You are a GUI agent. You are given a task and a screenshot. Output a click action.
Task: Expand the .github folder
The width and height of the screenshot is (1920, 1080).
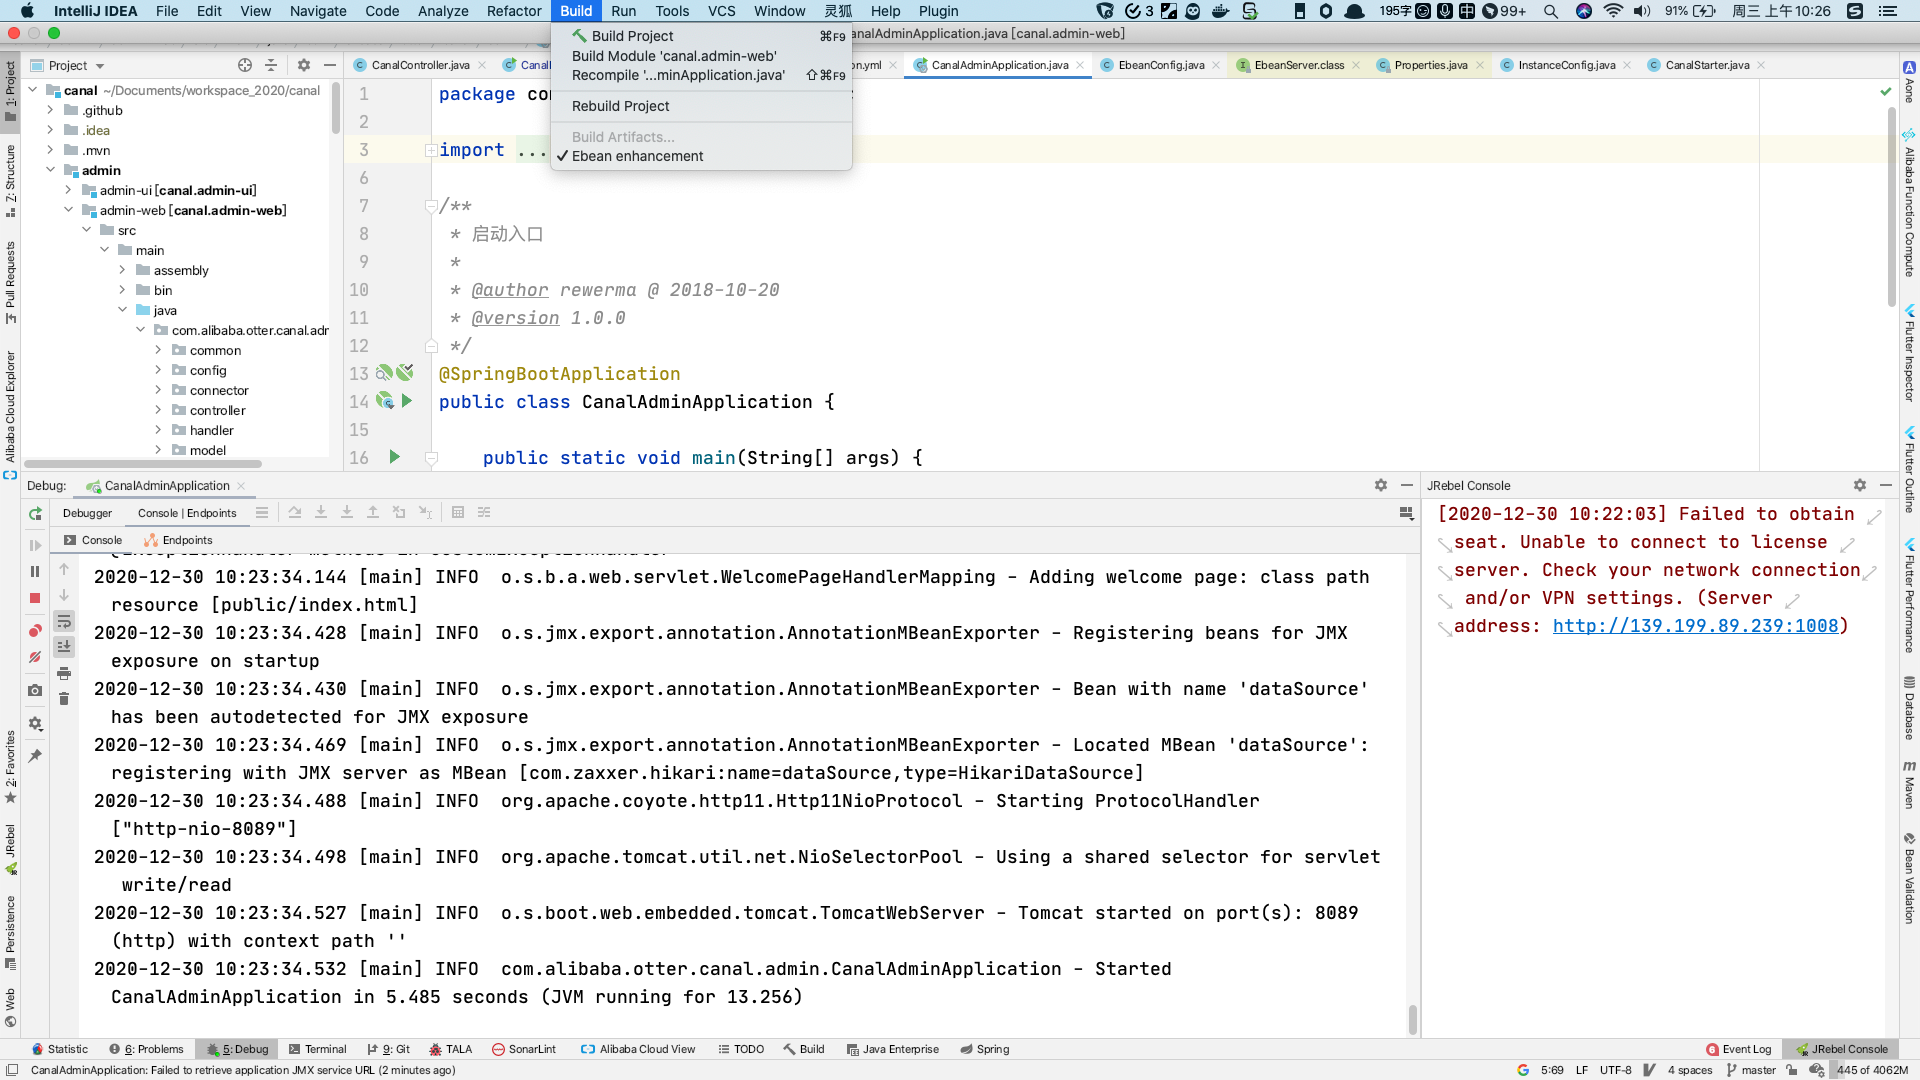click(50, 110)
